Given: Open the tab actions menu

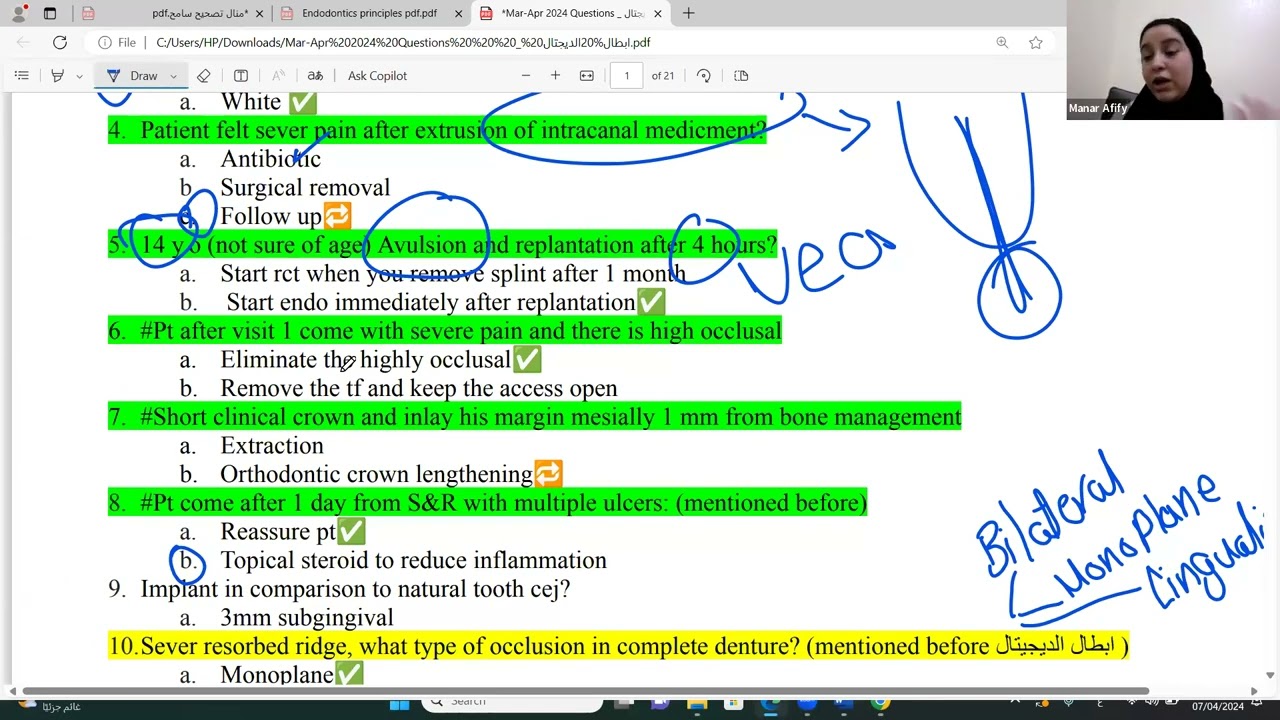Looking at the screenshot, I should 50,14.
